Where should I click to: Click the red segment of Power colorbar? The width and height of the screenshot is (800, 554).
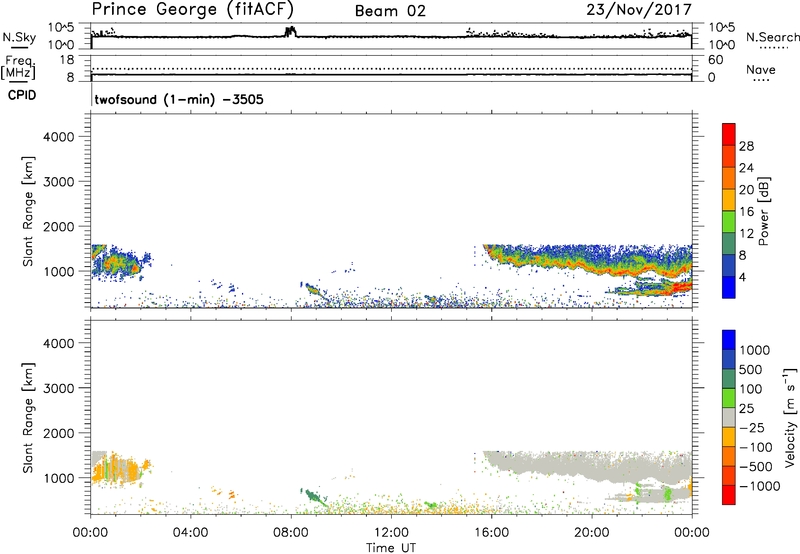(729, 134)
